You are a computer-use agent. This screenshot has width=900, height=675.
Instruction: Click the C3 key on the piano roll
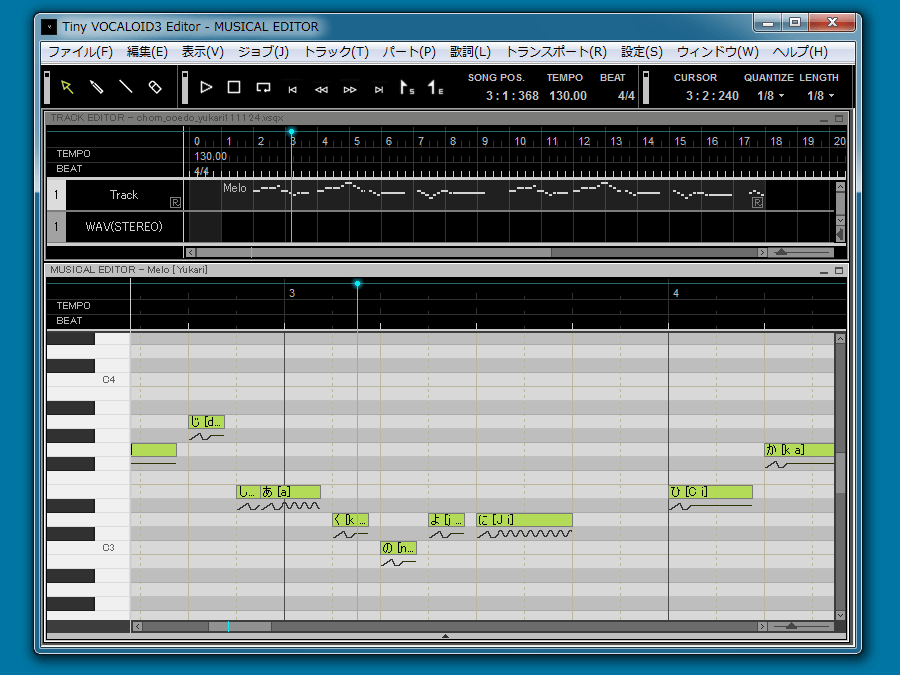point(90,548)
